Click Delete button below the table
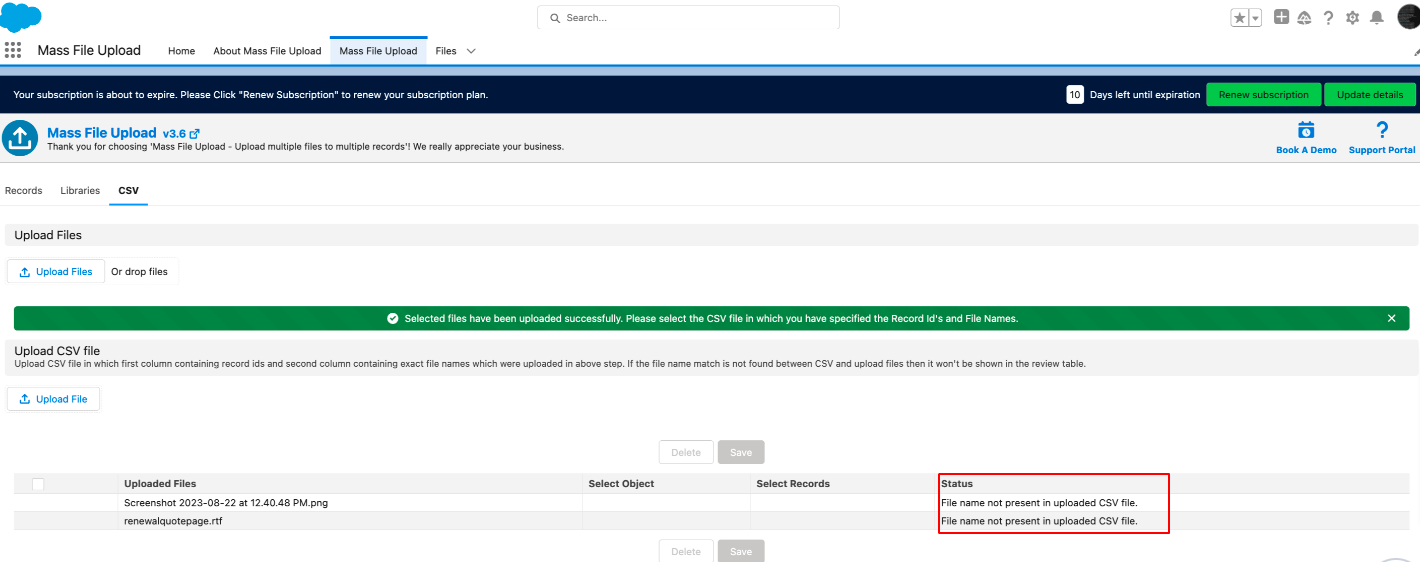The height and width of the screenshot is (562, 1420). [686, 551]
